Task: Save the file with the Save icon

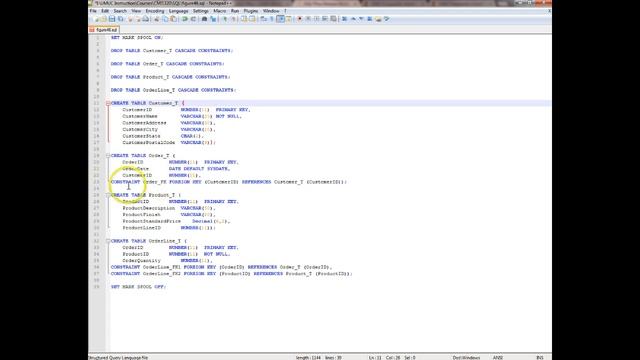Action: [111, 19]
